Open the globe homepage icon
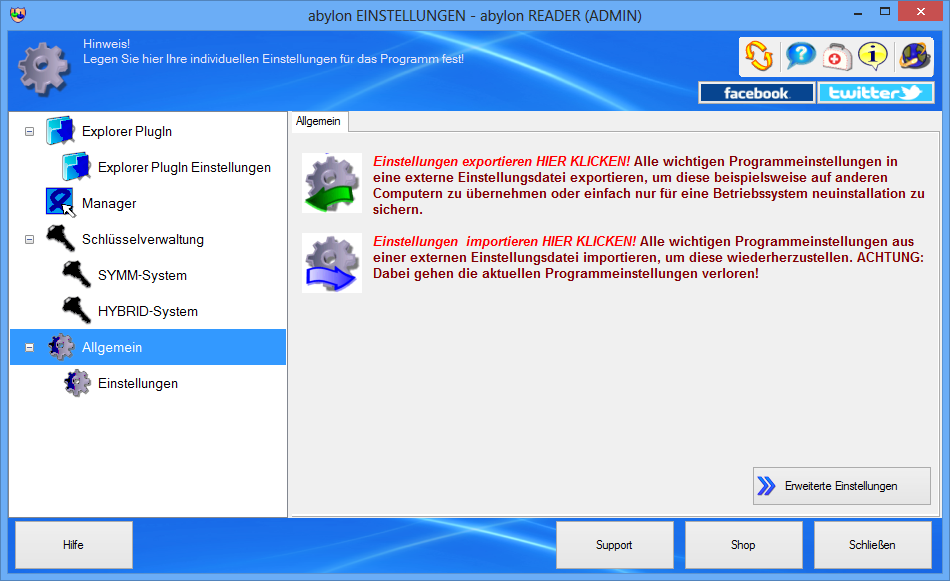This screenshot has width=950, height=581. click(x=914, y=56)
